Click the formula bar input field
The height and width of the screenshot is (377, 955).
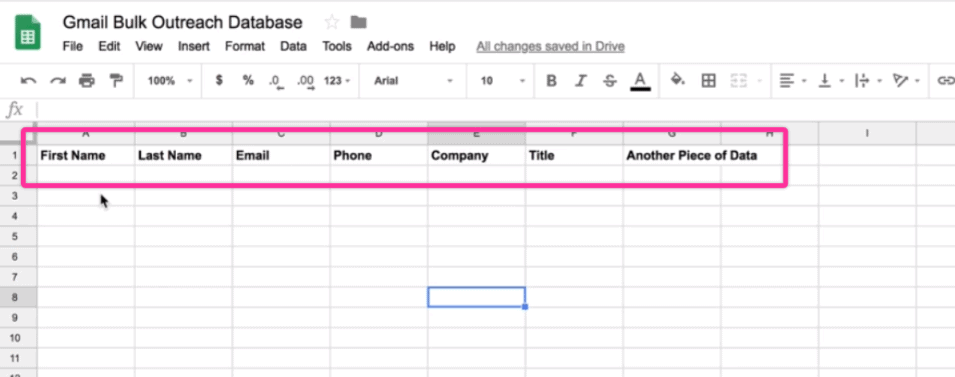(496, 110)
